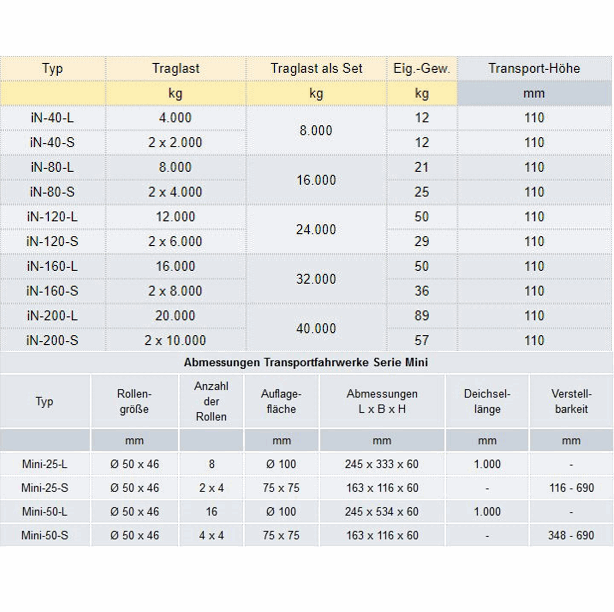Click the "Traglast als Set" column header

tap(316, 69)
